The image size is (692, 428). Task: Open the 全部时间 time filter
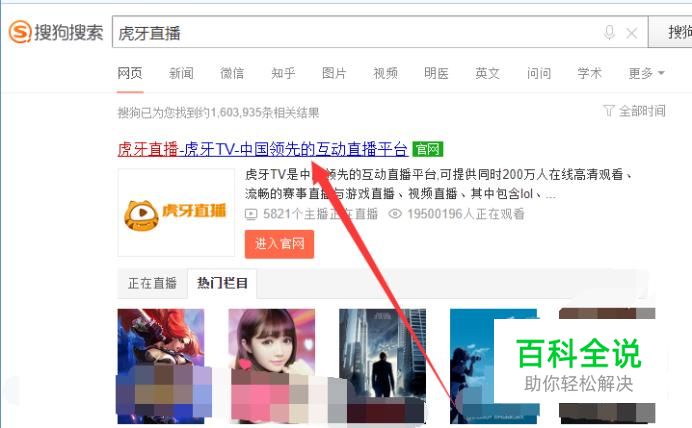tap(634, 111)
